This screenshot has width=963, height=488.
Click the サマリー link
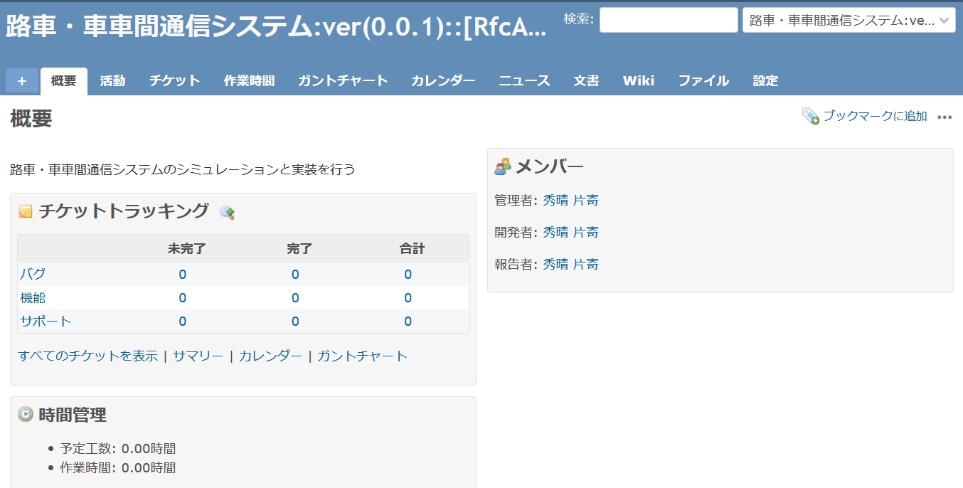pos(198,356)
